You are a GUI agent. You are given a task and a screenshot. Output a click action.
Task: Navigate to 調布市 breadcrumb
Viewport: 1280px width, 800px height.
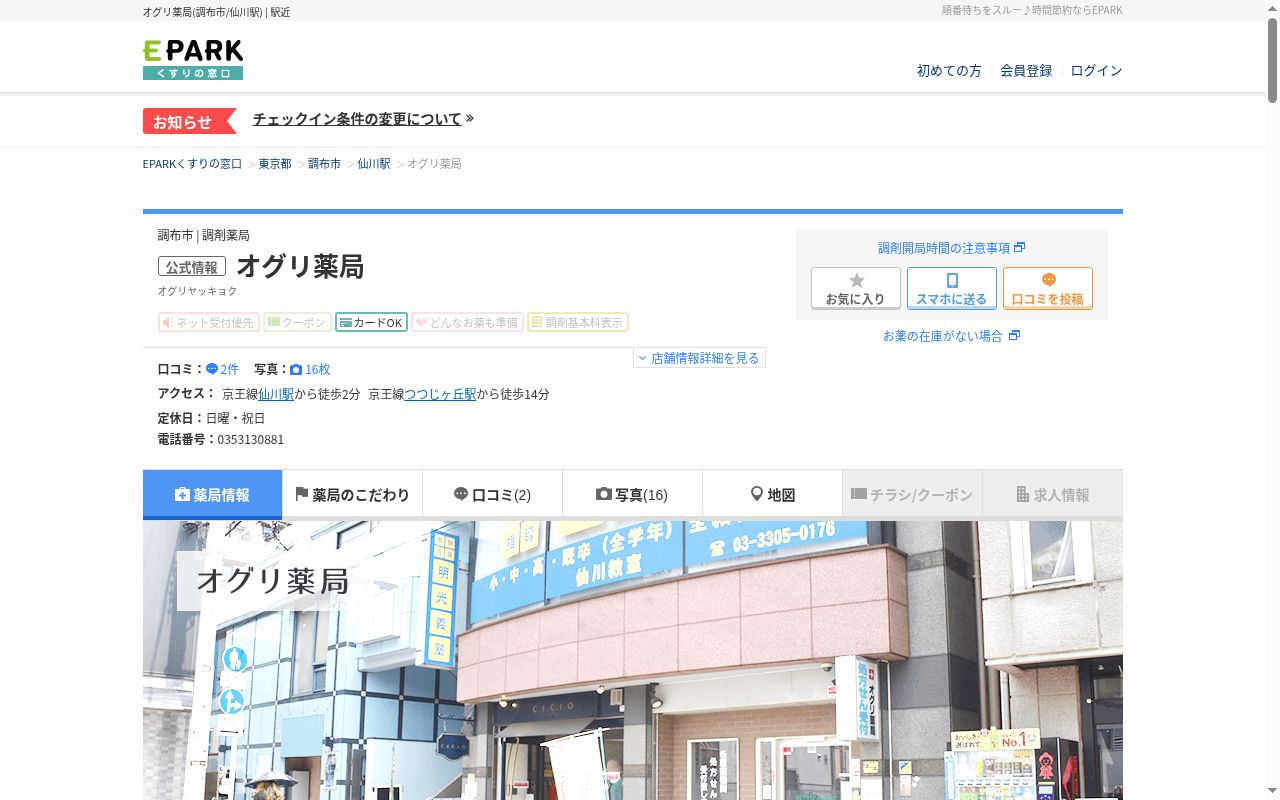click(x=324, y=163)
